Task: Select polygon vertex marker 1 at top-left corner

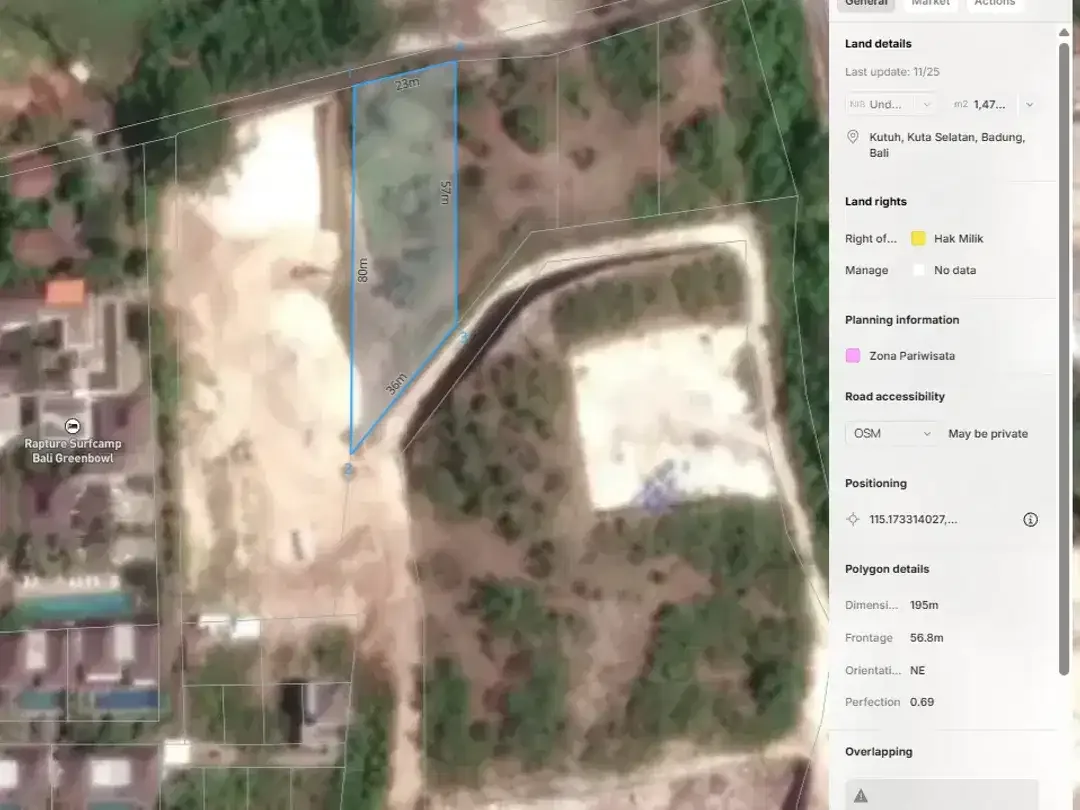Action: [349, 73]
